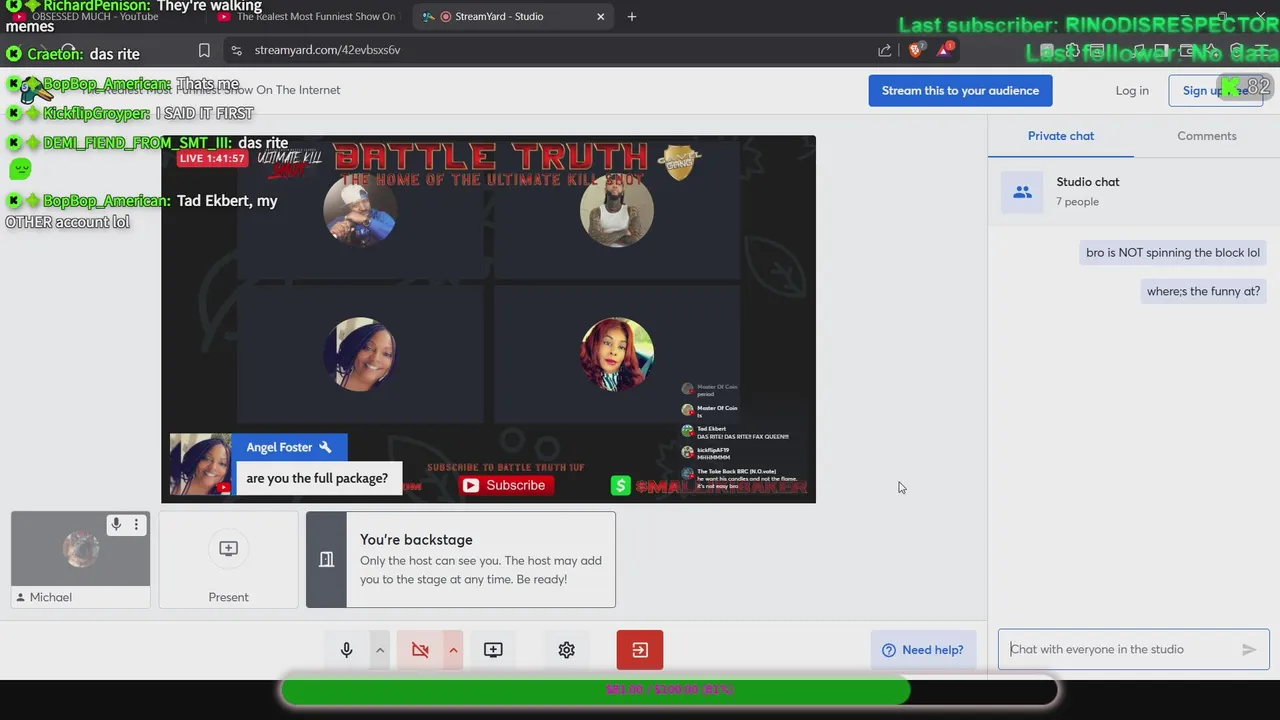Toggle mic icon on Michael thumbnail
The width and height of the screenshot is (1280, 720).
pos(116,524)
